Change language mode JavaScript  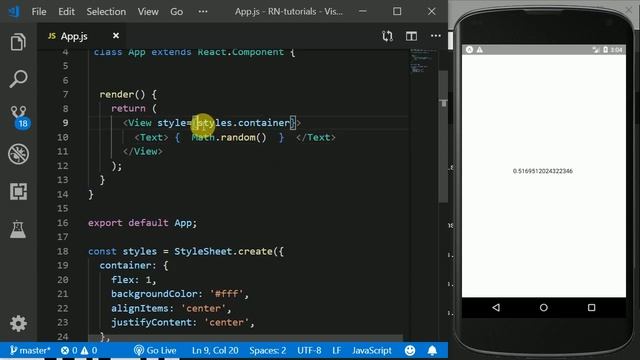pyautogui.click(x=372, y=350)
